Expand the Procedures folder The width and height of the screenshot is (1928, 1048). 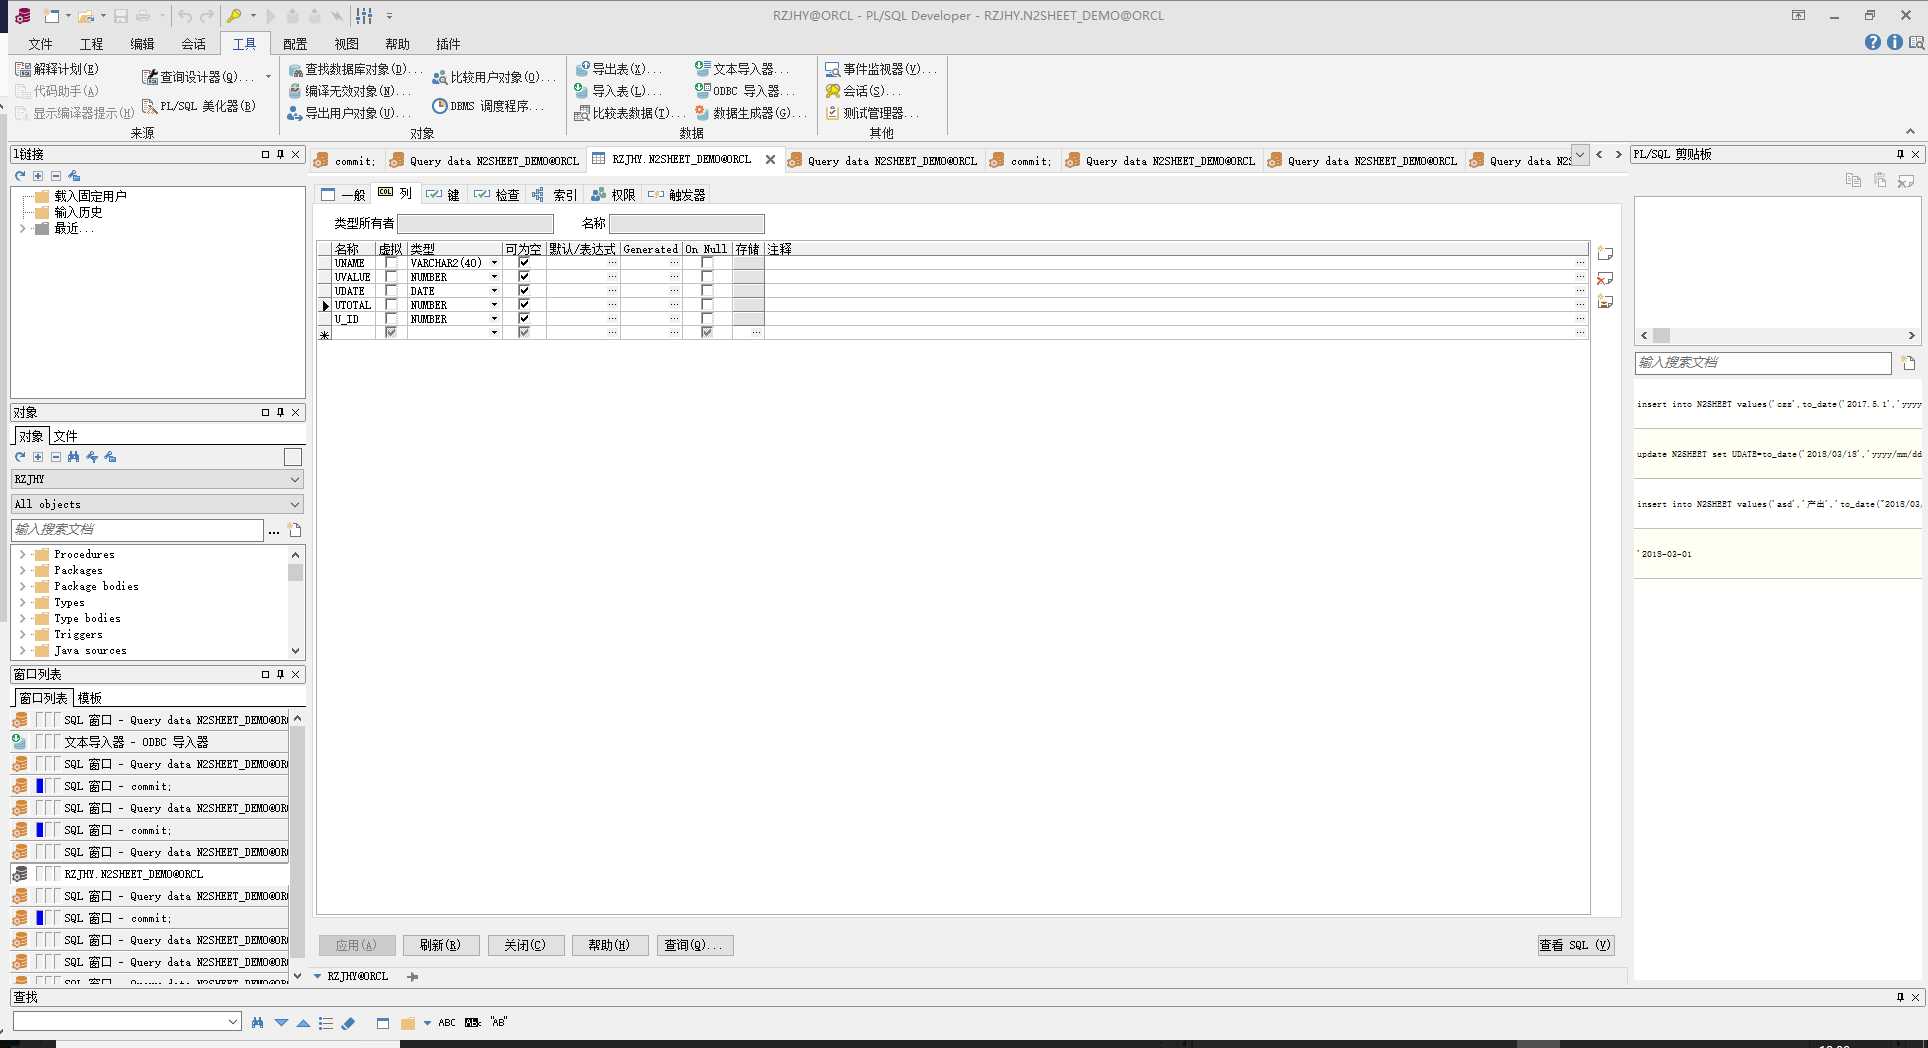pyautogui.click(x=22, y=554)
